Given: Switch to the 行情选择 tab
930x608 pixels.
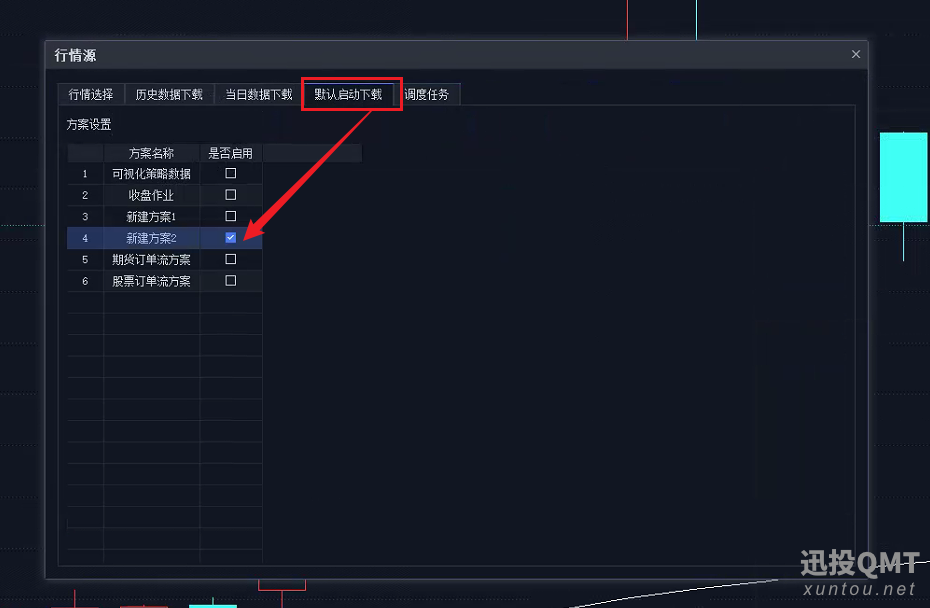Looking at the screenshot, I should pyautogui.click(x=91, y=94).
